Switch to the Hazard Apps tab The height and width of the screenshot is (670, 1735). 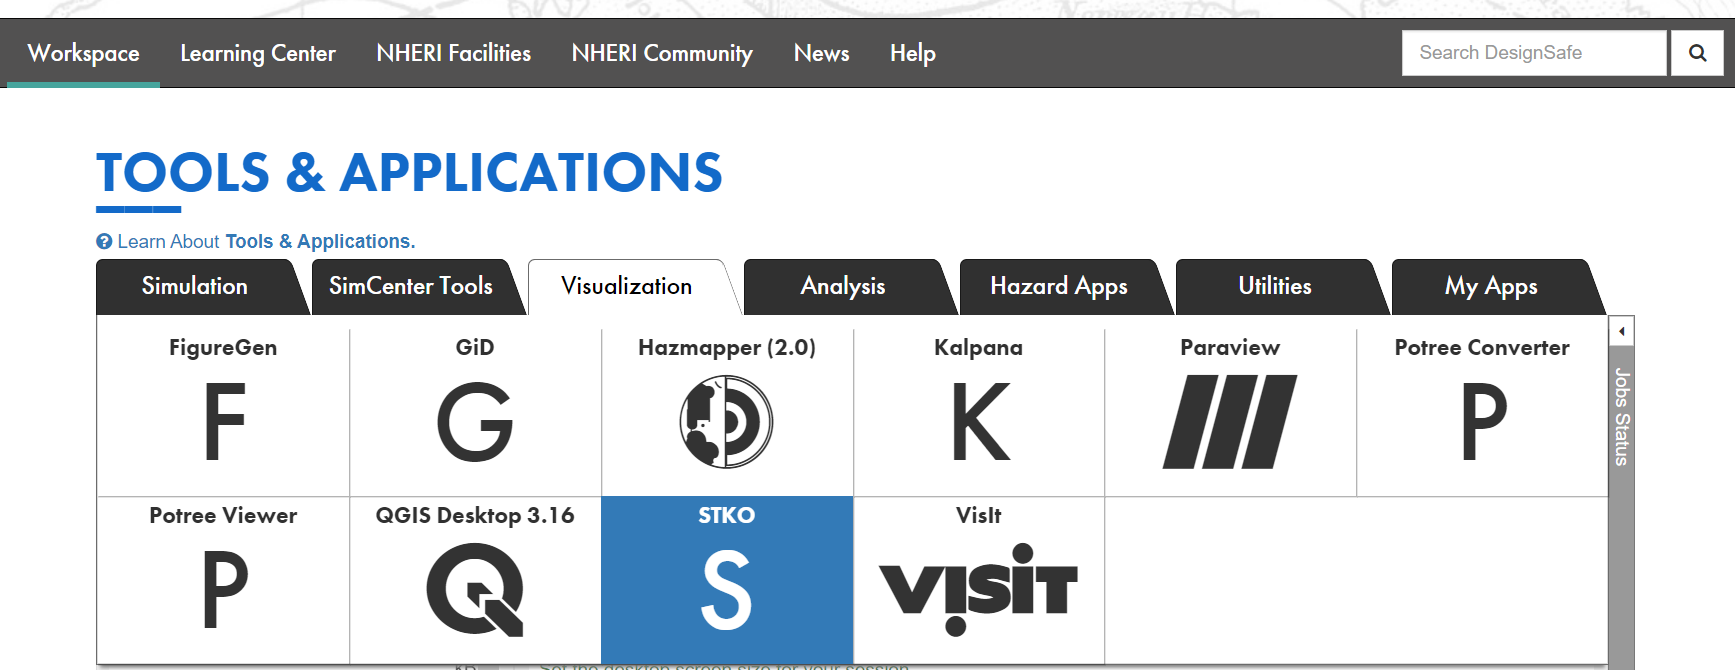[x=1058, y=287]
